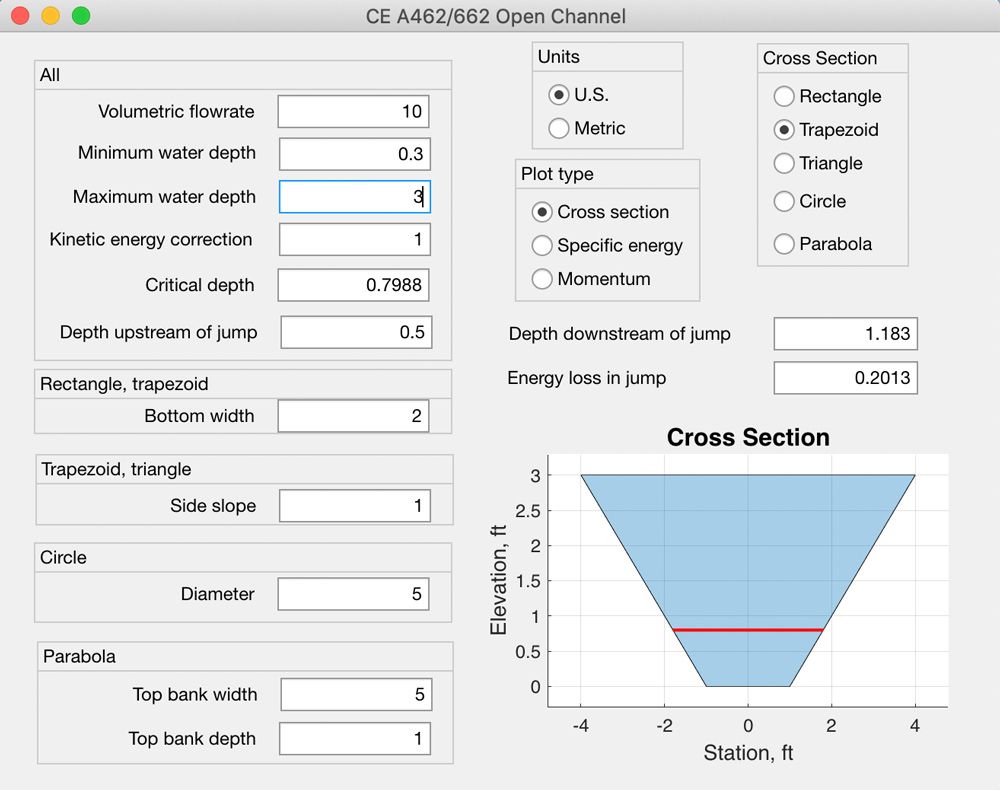Switch plot type to Momentum
Screen dimensions: 1000x790
point(541,279)
